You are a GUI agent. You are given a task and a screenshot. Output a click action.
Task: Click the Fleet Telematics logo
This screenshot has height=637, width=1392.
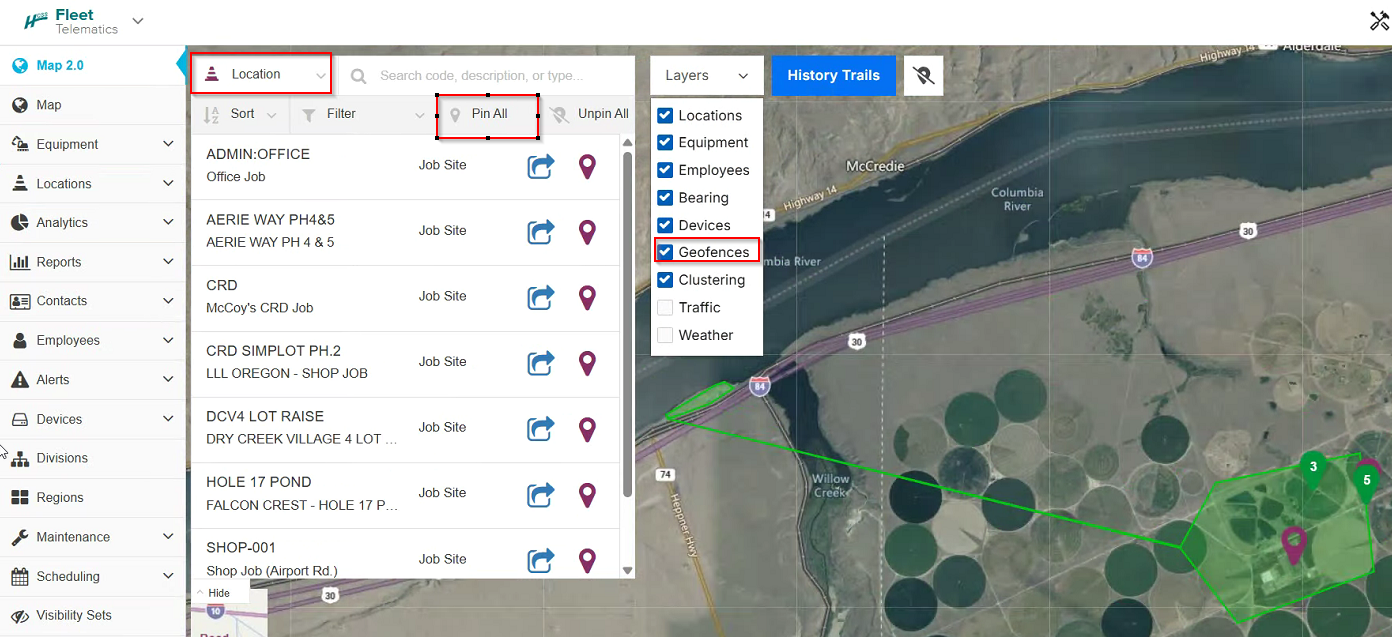tap(71, 21)
